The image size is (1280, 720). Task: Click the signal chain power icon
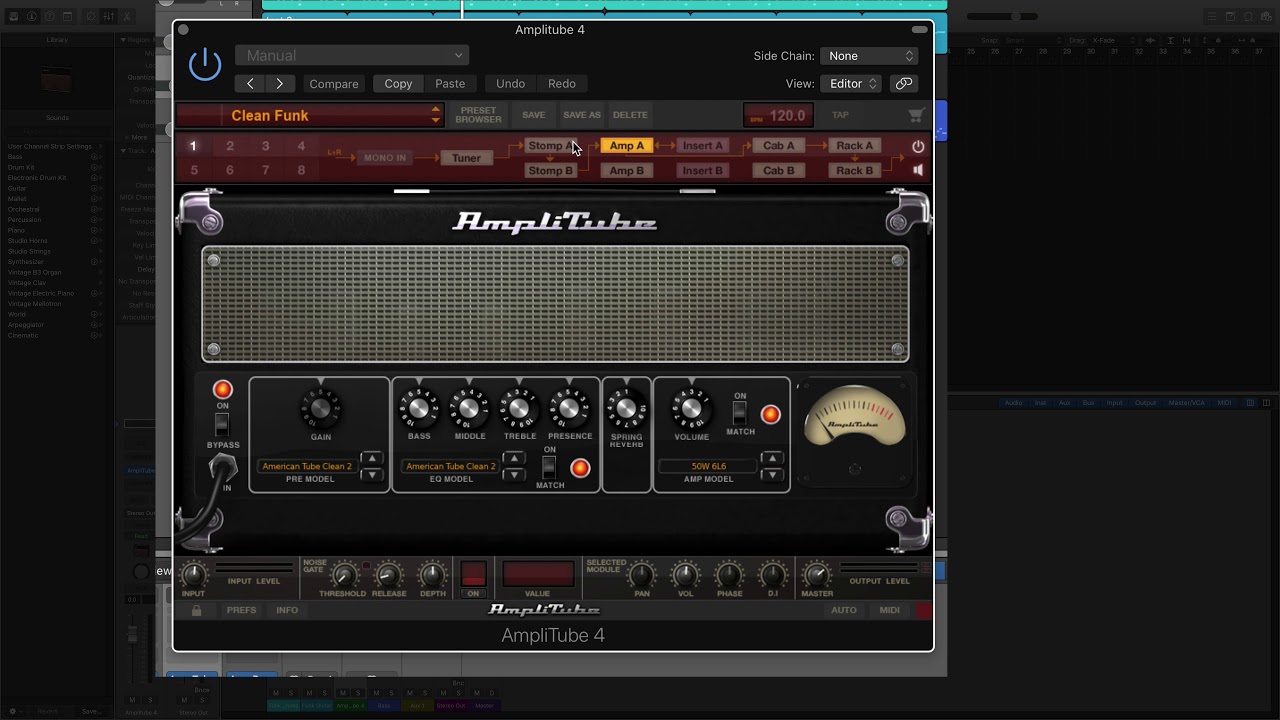pos(918,146)
